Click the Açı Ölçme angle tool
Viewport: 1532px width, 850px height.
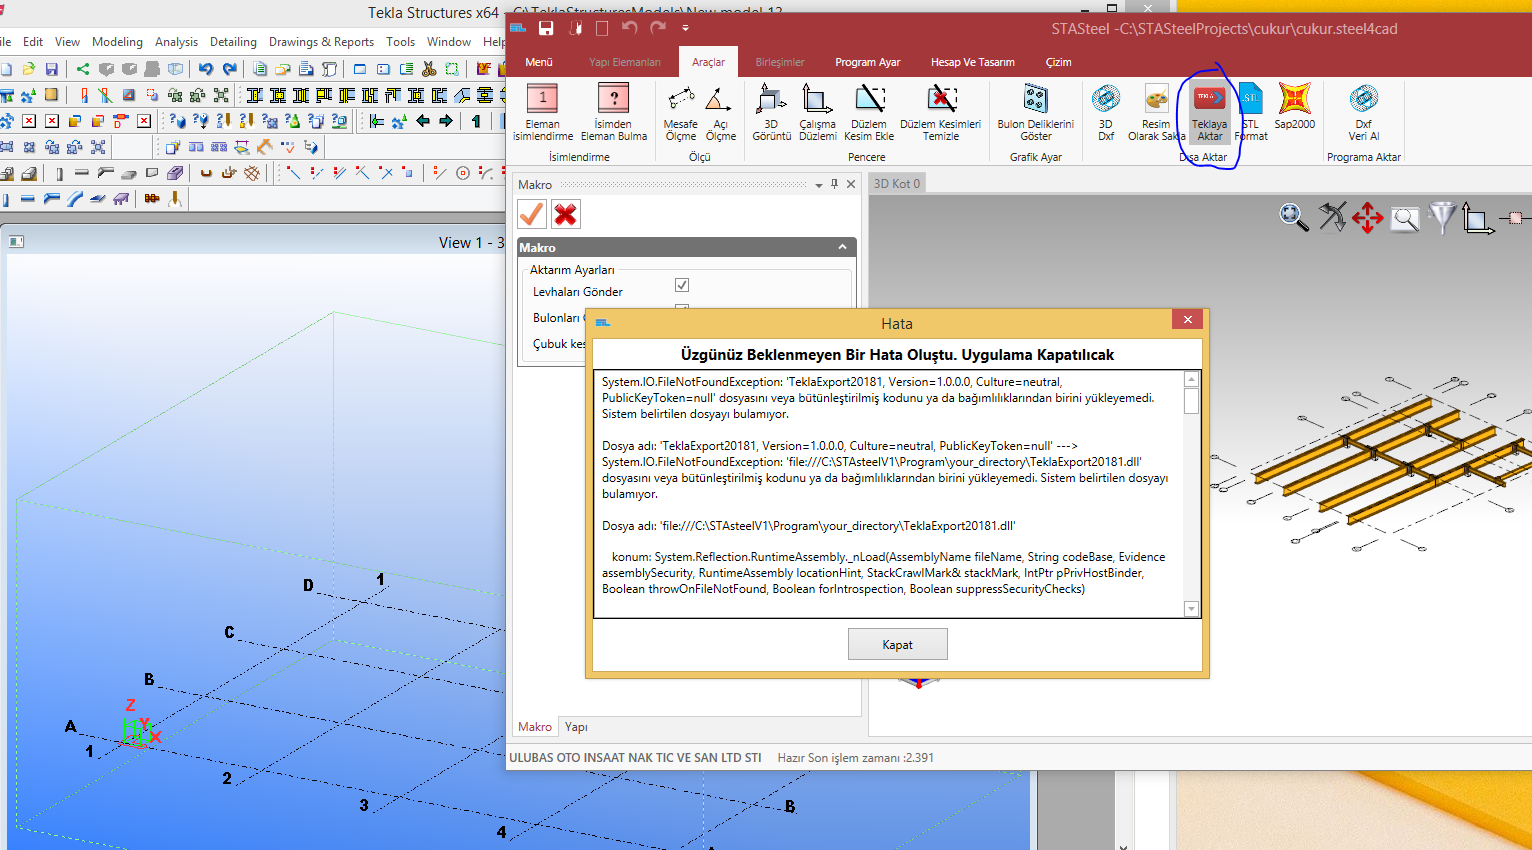coord(719,101)
